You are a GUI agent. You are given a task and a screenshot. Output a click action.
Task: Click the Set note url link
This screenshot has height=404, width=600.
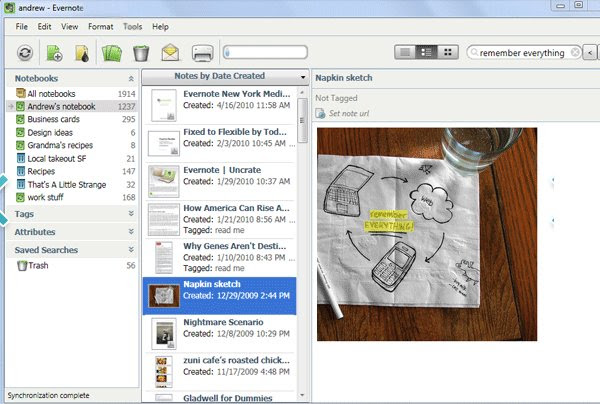pyautogui.click(x=349, y=113)
